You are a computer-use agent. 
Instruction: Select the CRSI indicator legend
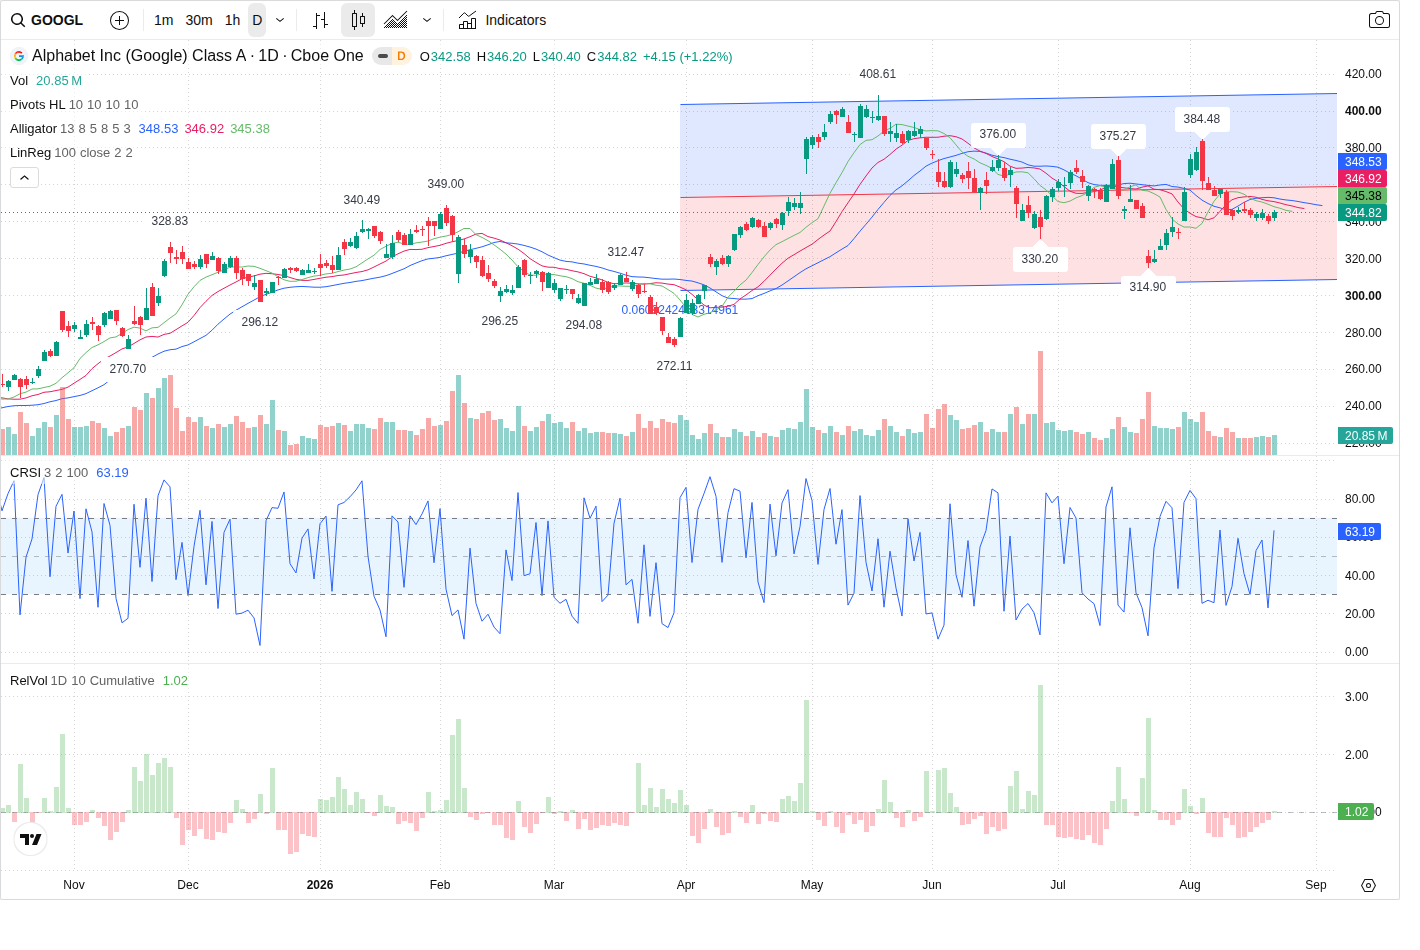click(69, 473)
